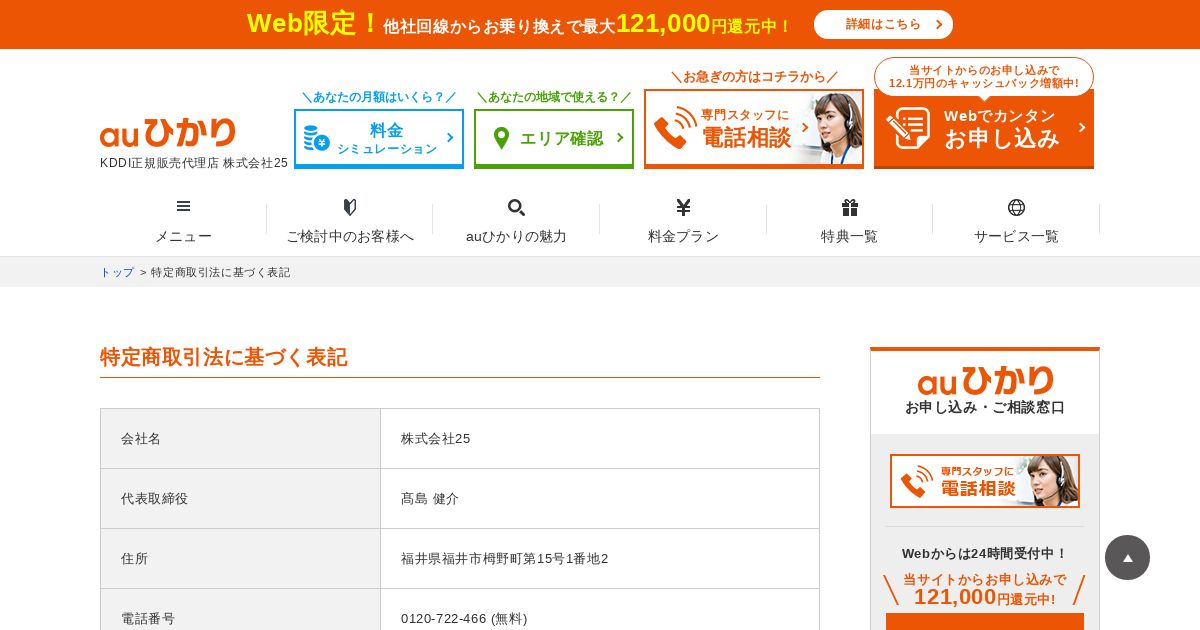Click the 電話番号 table header cell

[240, 610]
